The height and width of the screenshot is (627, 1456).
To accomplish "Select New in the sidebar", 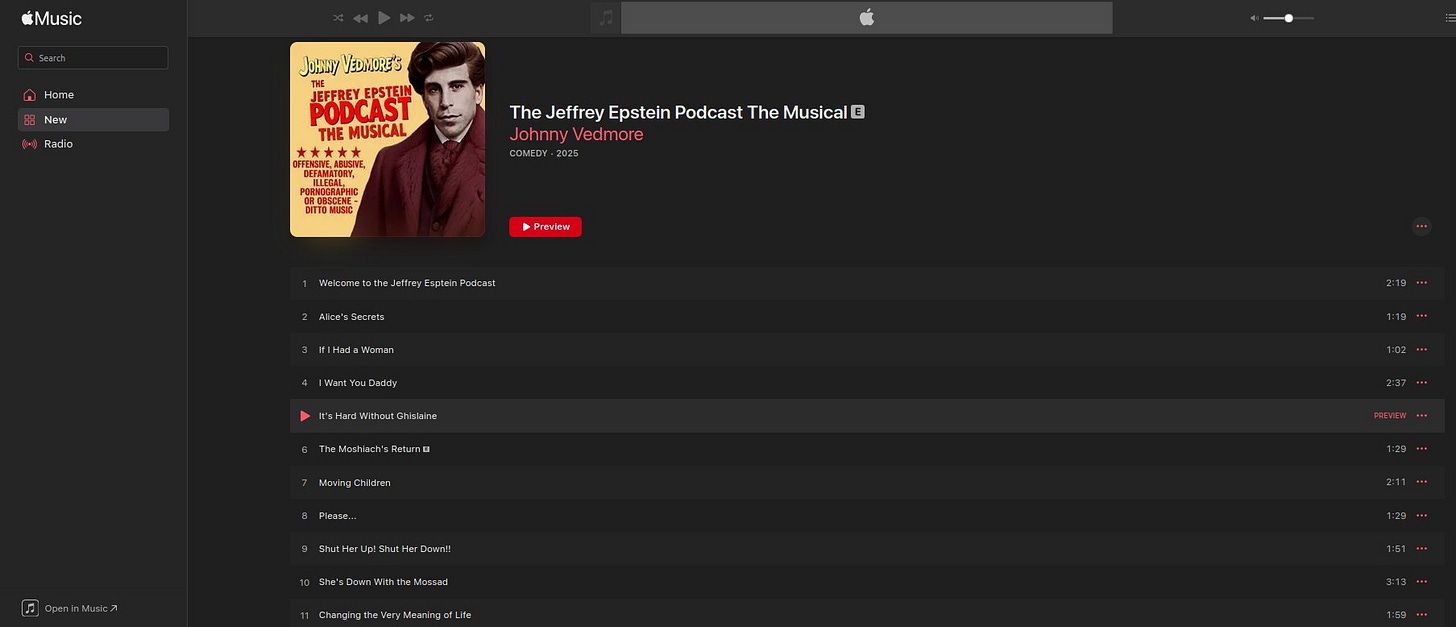I will tap(93, 119).
